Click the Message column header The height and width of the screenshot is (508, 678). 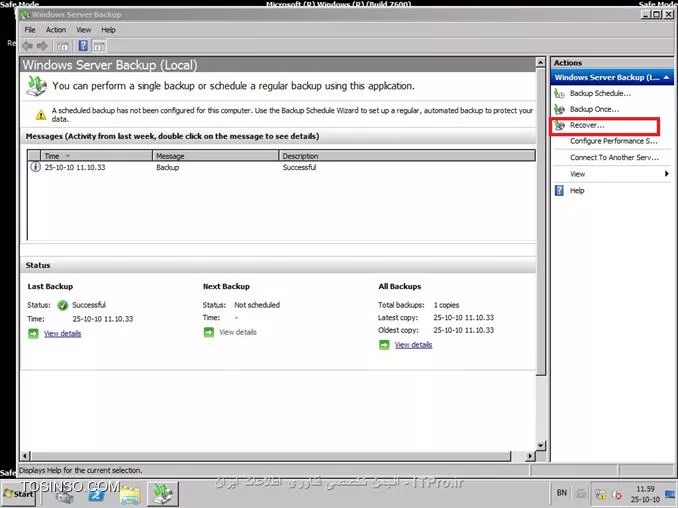215,156
